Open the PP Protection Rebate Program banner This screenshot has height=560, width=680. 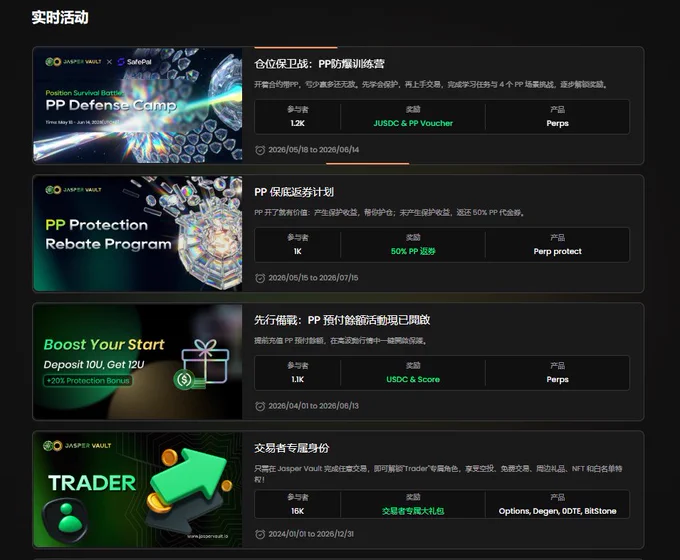(137, 233)
